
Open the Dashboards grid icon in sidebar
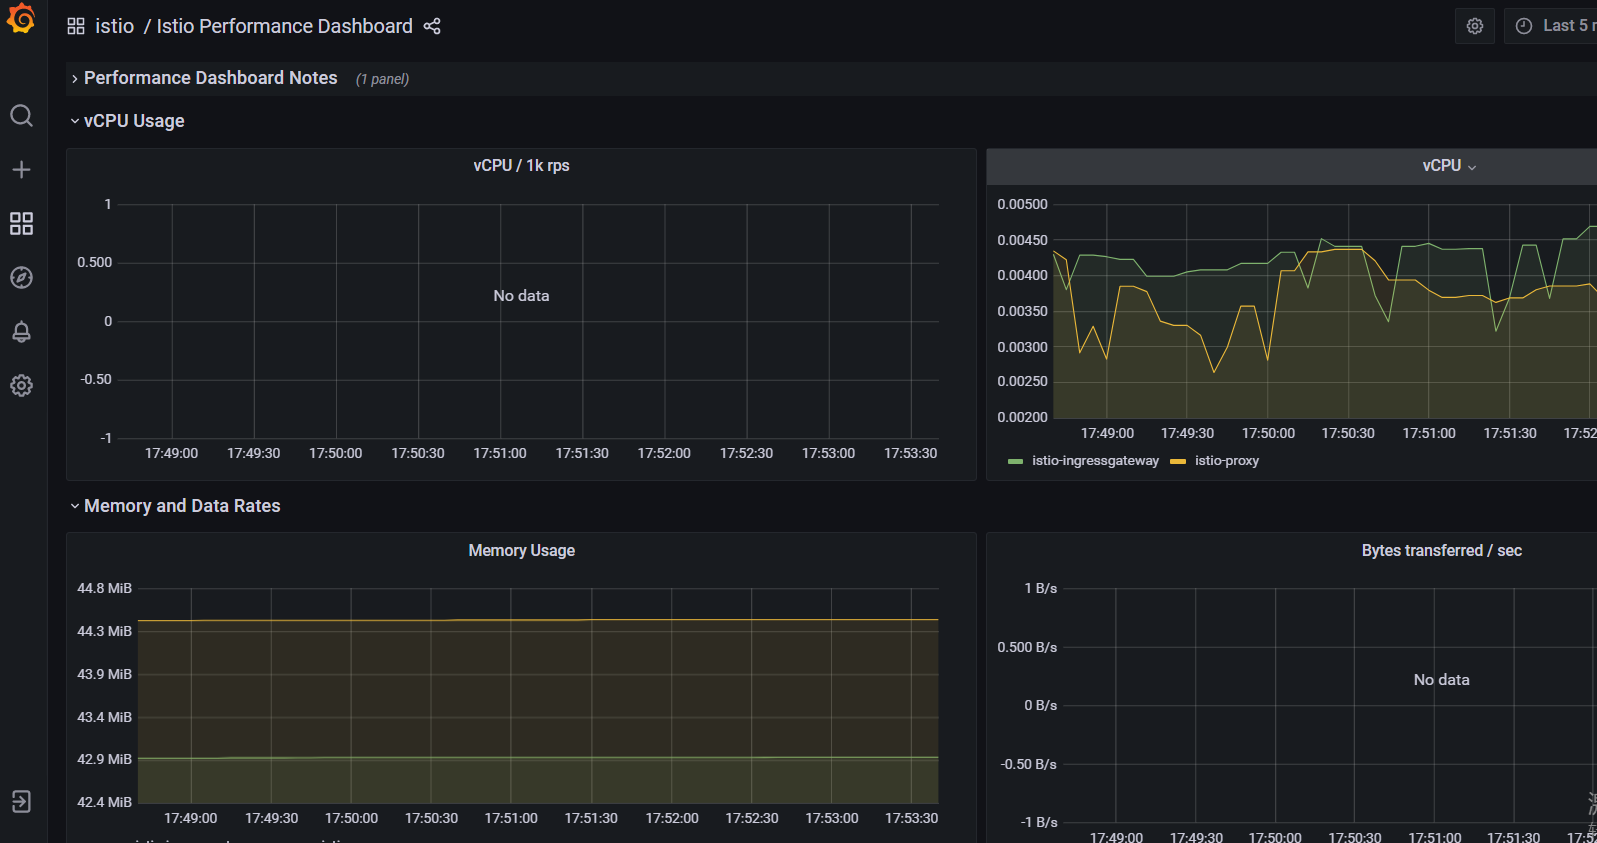click(x=21, y=223)
